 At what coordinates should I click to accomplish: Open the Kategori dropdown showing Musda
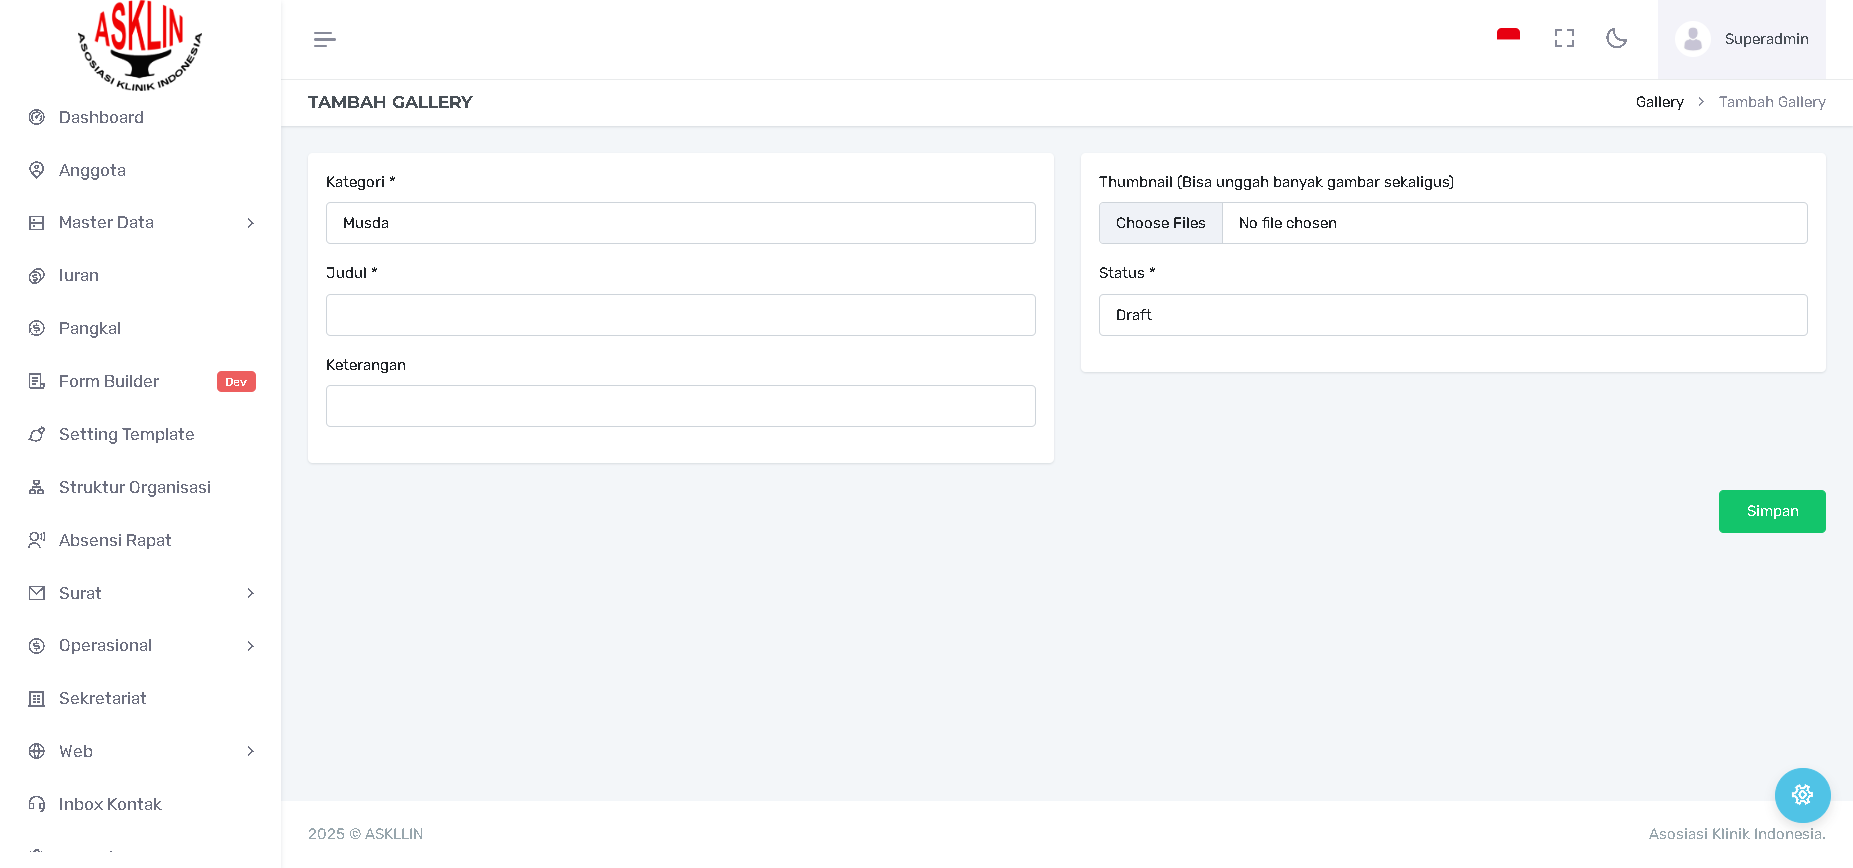click(680, 223)
